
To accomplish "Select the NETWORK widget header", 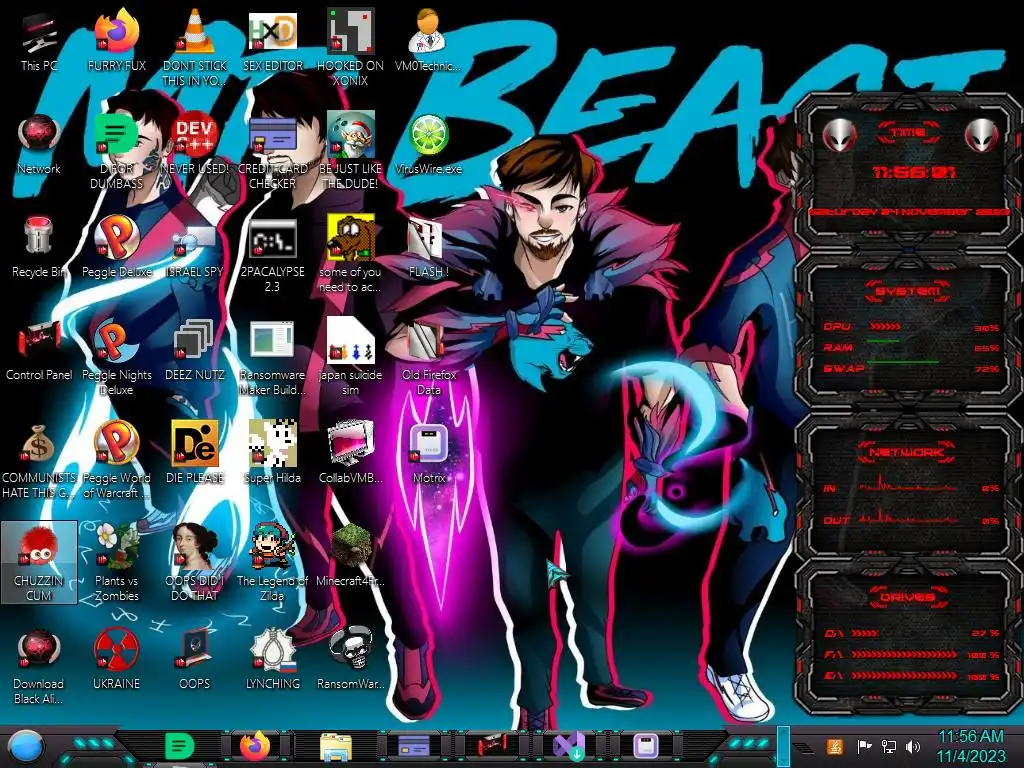I will [x=908, y=452].
